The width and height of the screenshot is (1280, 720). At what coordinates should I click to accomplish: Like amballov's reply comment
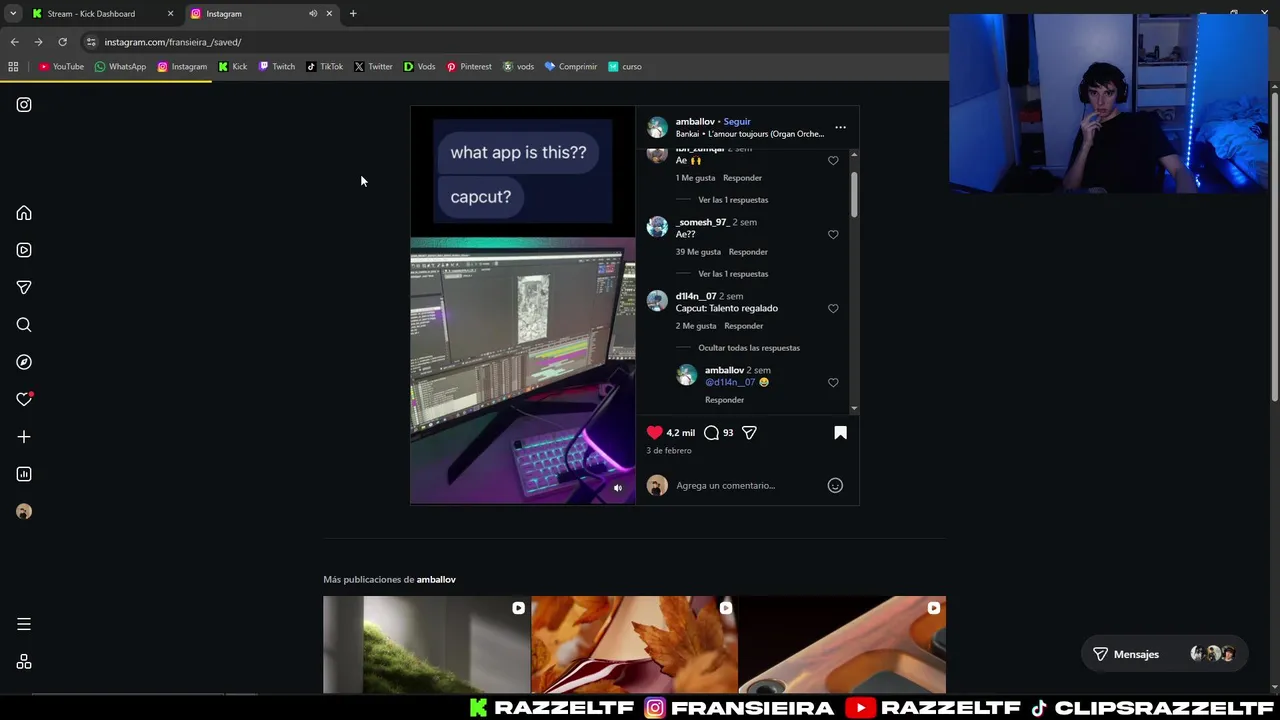coord(833,383)
